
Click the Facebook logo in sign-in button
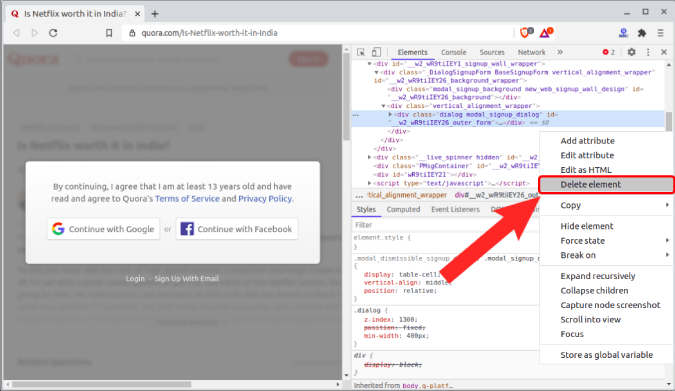pyautogui.click(x=187, y=229)
